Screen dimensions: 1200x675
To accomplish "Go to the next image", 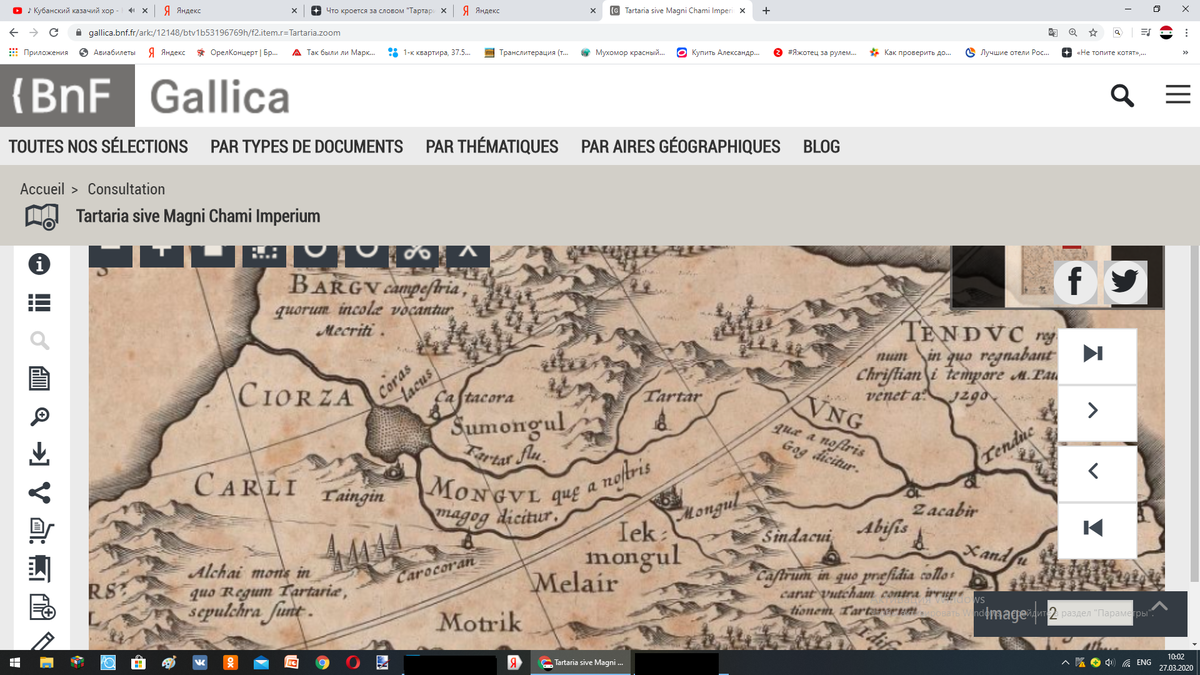I will pos(1096,411).
